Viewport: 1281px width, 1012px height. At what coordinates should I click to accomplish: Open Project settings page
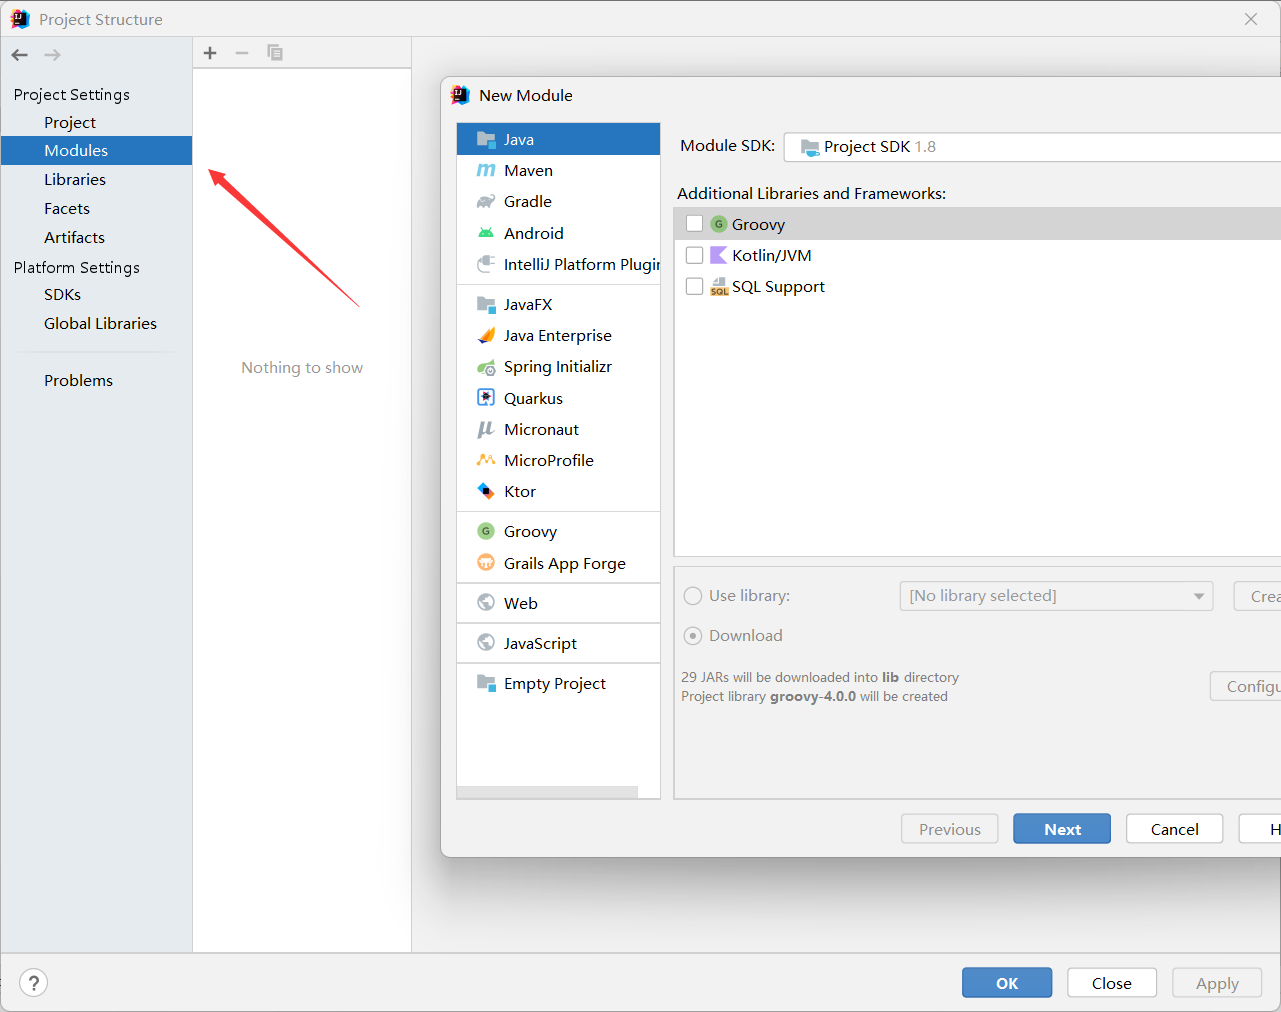96,122
